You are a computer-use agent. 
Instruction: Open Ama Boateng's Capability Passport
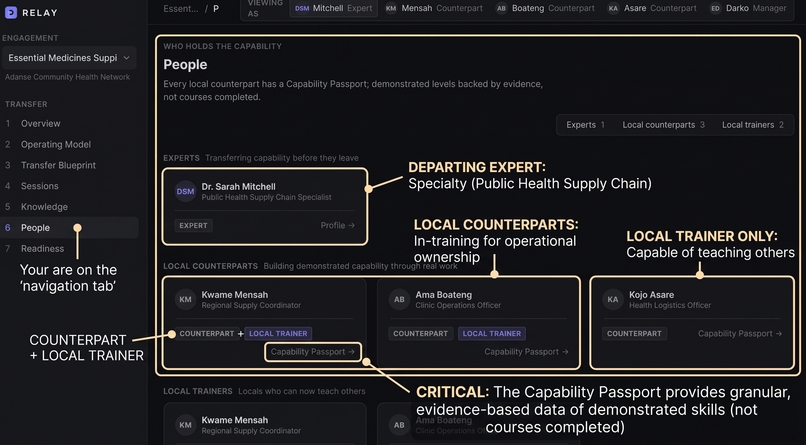526,352
